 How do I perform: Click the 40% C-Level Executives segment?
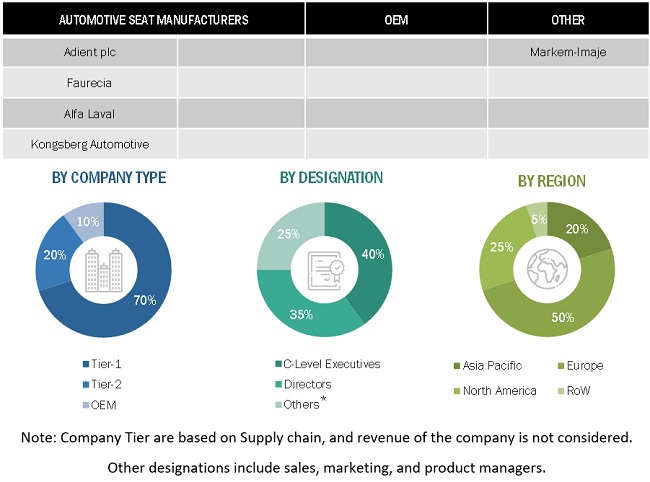(x=368, y=253)
